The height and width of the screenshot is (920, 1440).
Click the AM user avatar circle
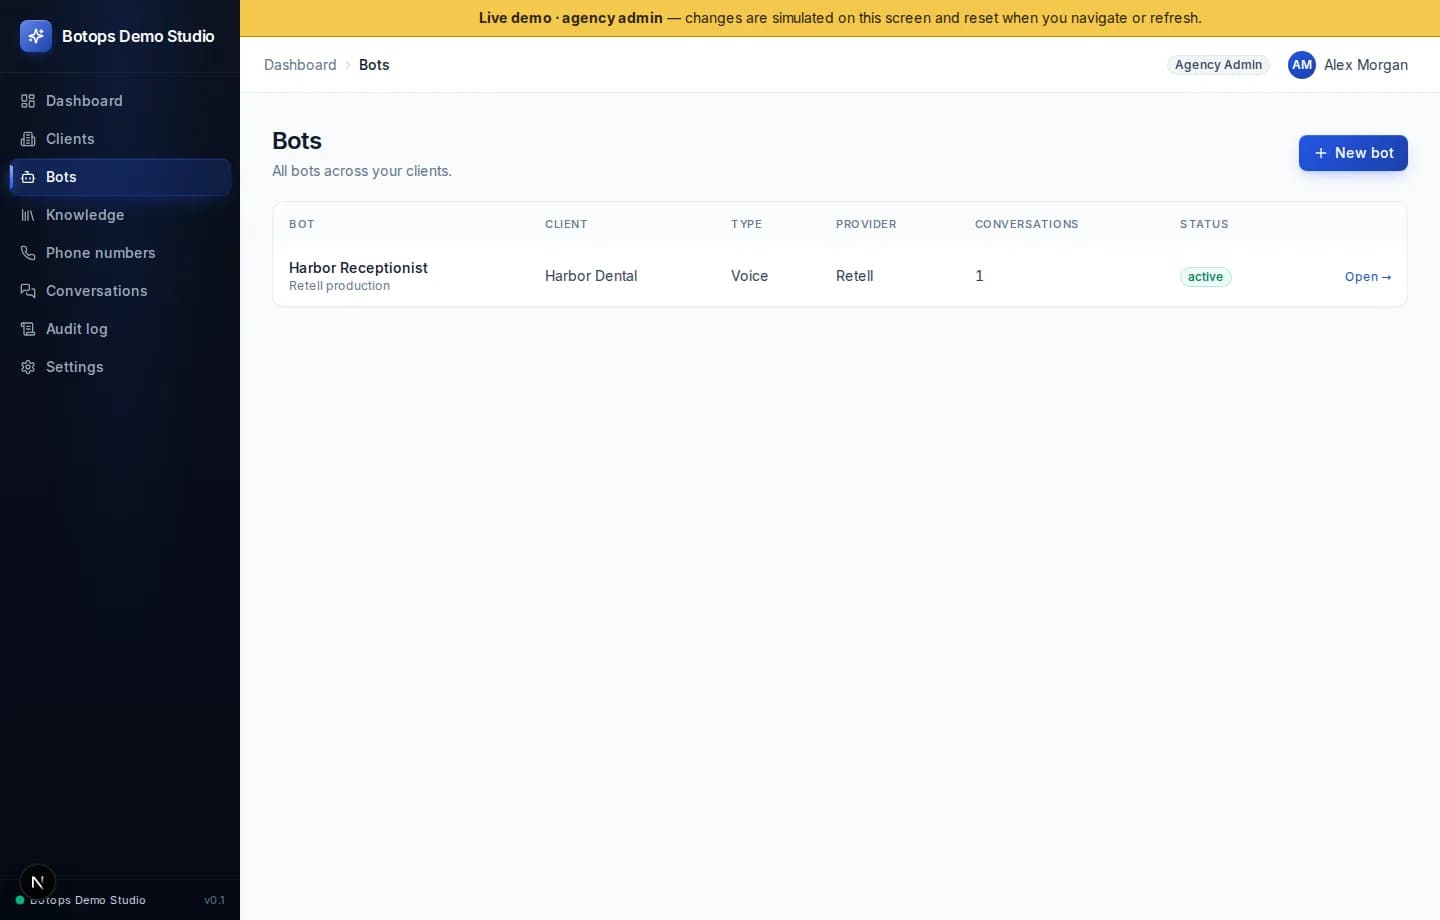coord(1302,65)
